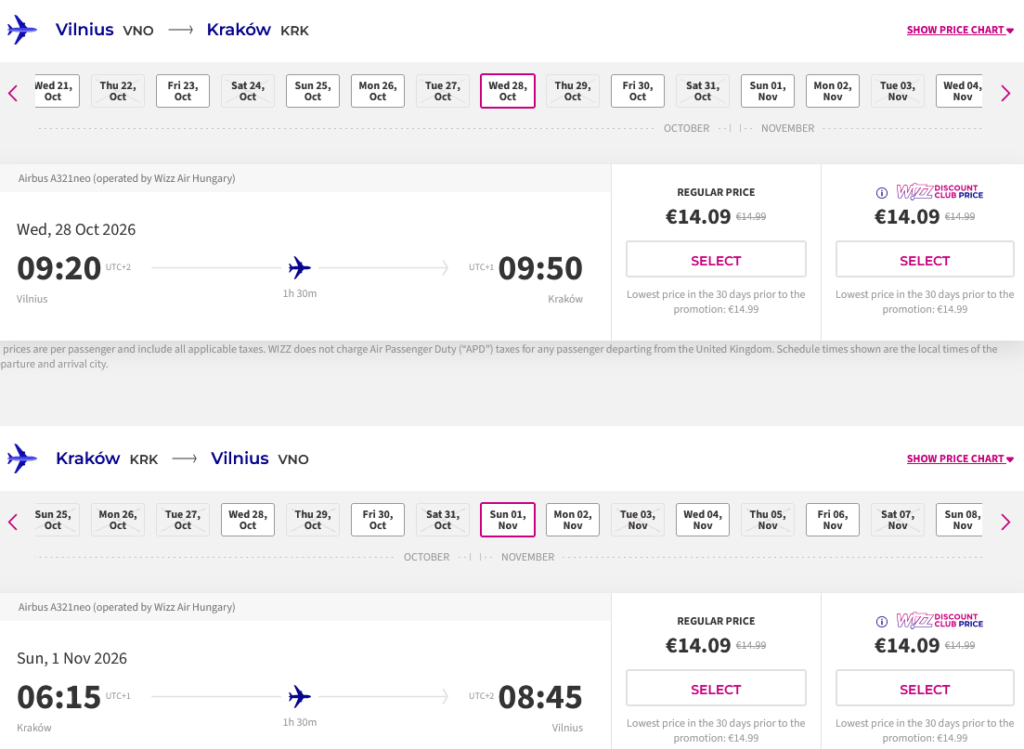The height and width of the screenshot is (749, 1024).
Task: Select regular price for outbound flight
Action: tap(716, 260)
